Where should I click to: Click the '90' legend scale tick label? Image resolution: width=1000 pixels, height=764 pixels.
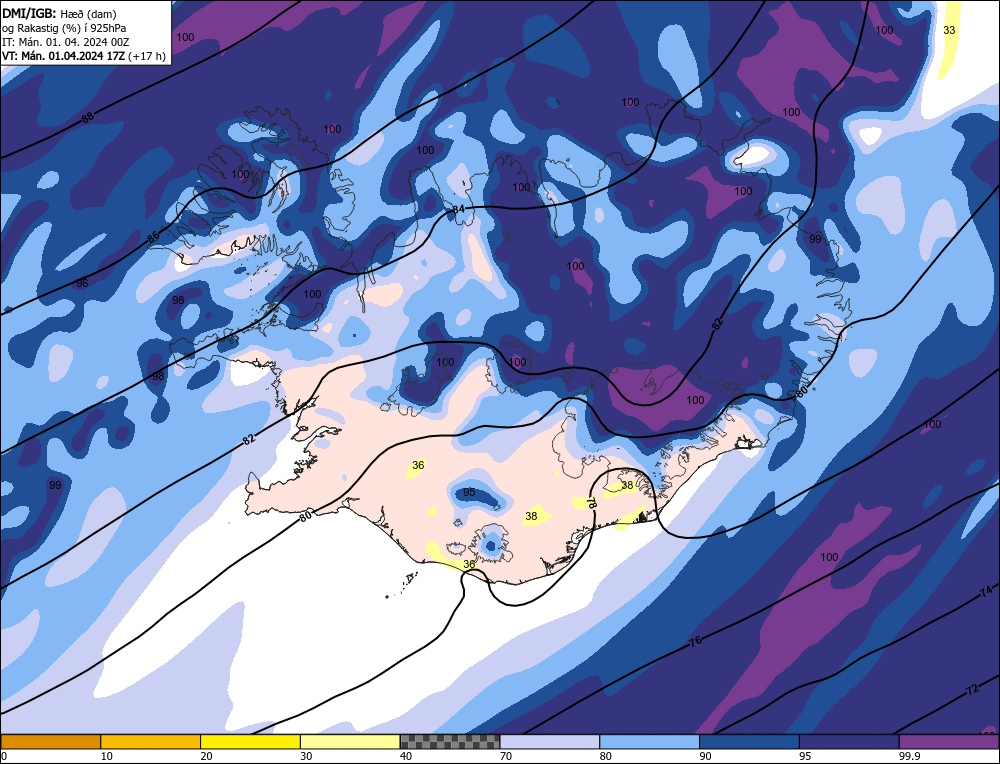point(705,756)
